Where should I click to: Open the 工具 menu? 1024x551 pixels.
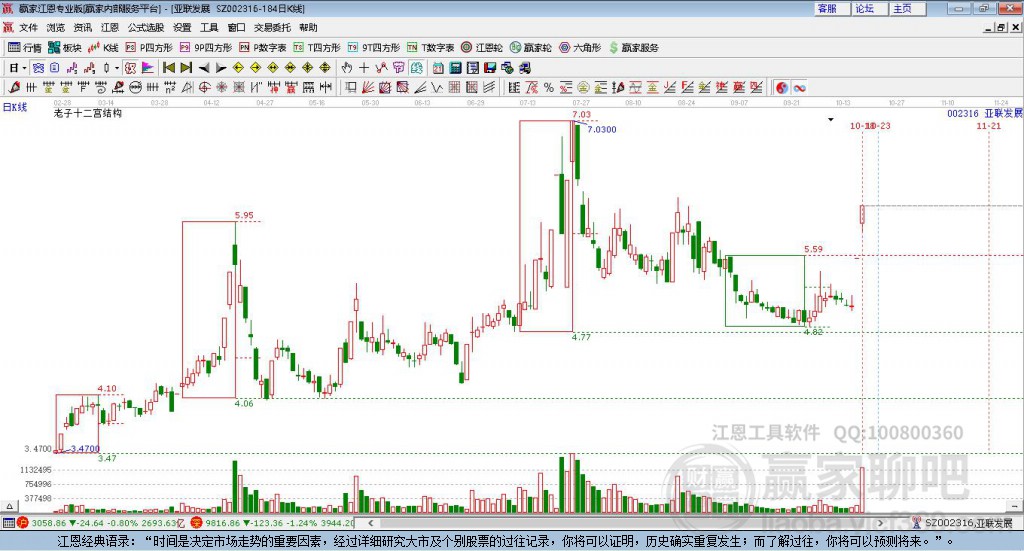[209, 27]
